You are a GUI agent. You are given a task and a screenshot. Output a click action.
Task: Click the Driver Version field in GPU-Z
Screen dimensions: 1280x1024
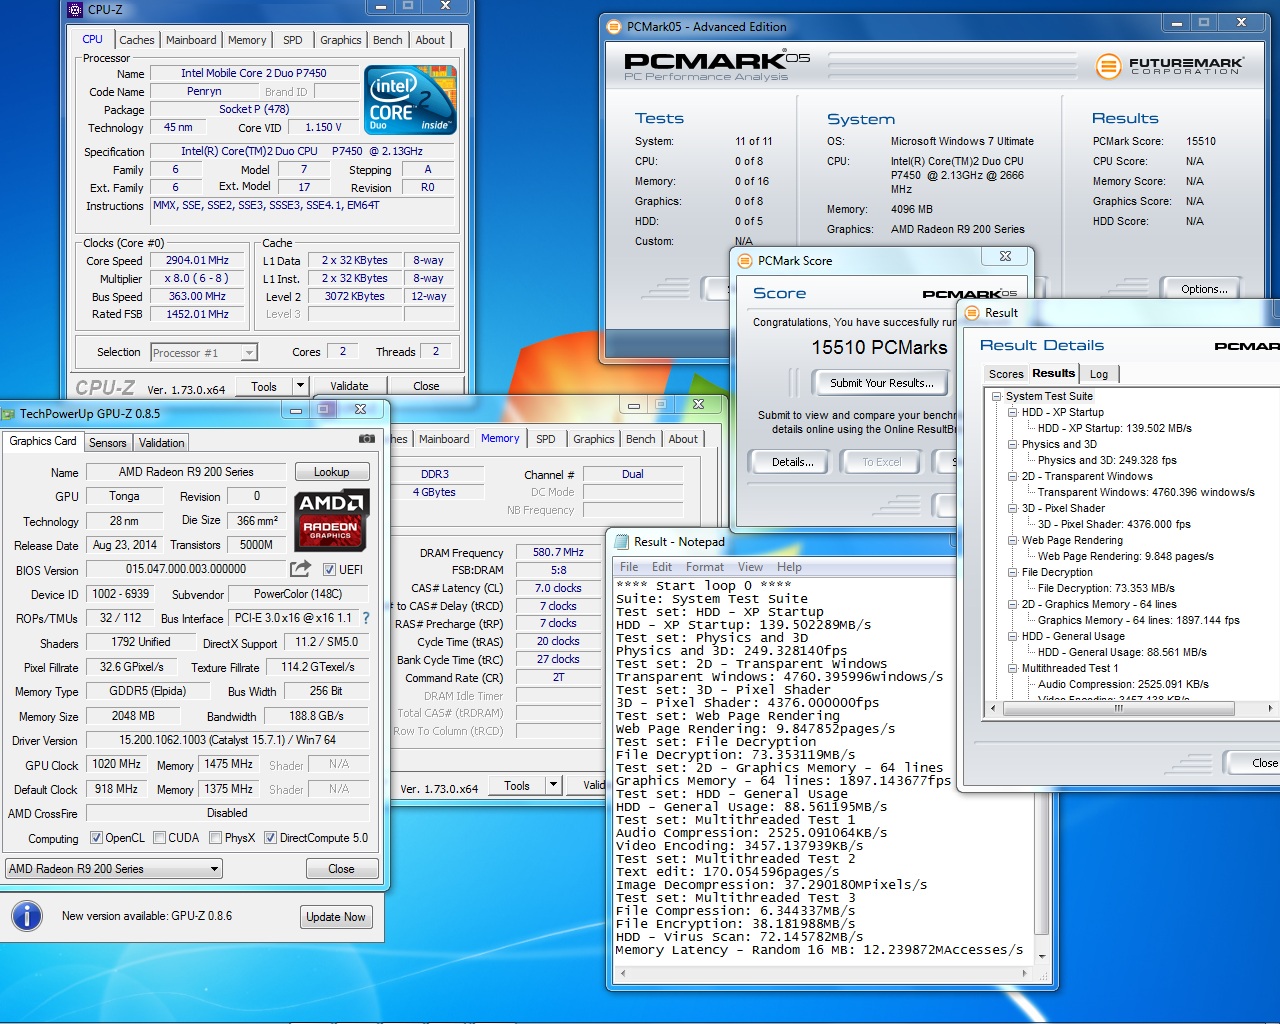click(227, 740)
